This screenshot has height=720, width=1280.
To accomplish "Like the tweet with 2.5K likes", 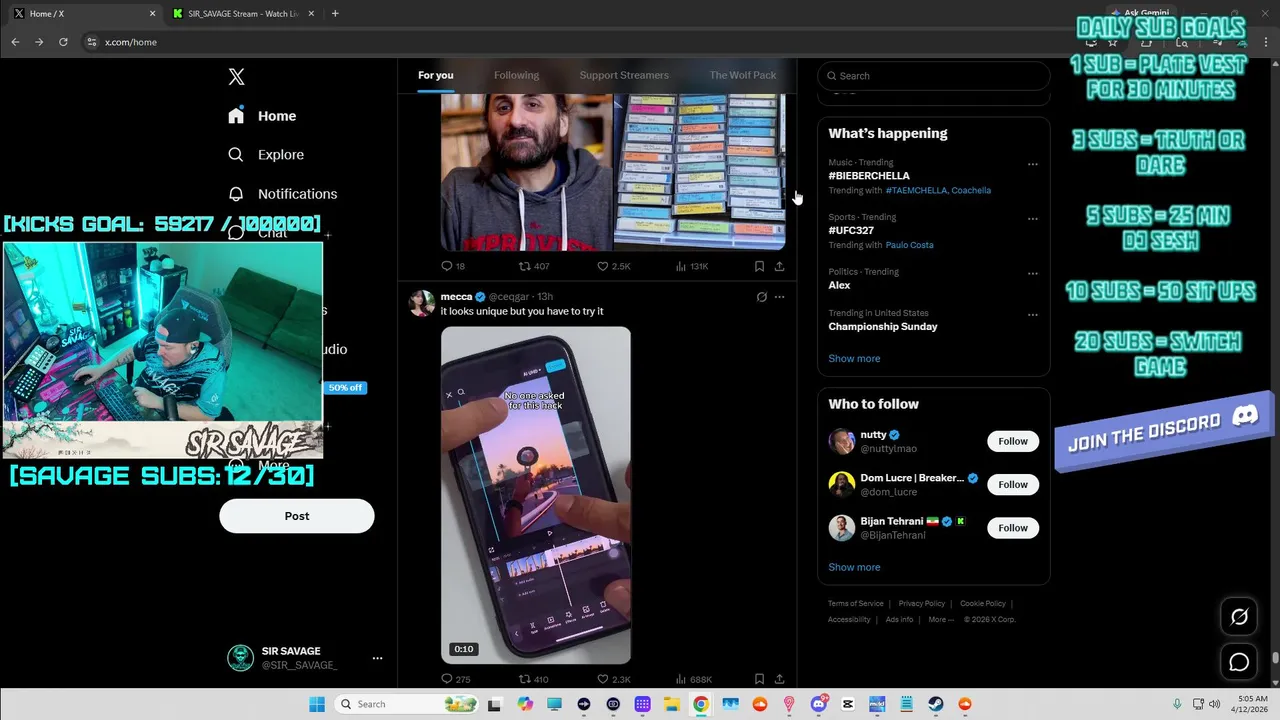I will coord(613,266).
